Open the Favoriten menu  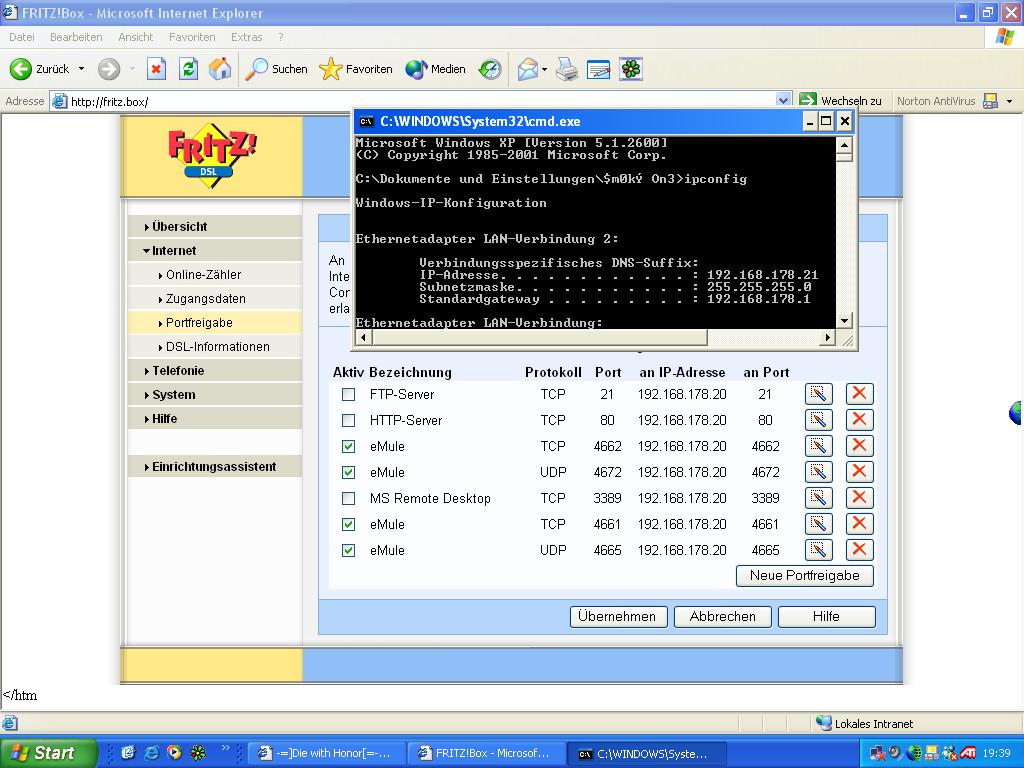(x=192, y=37)
